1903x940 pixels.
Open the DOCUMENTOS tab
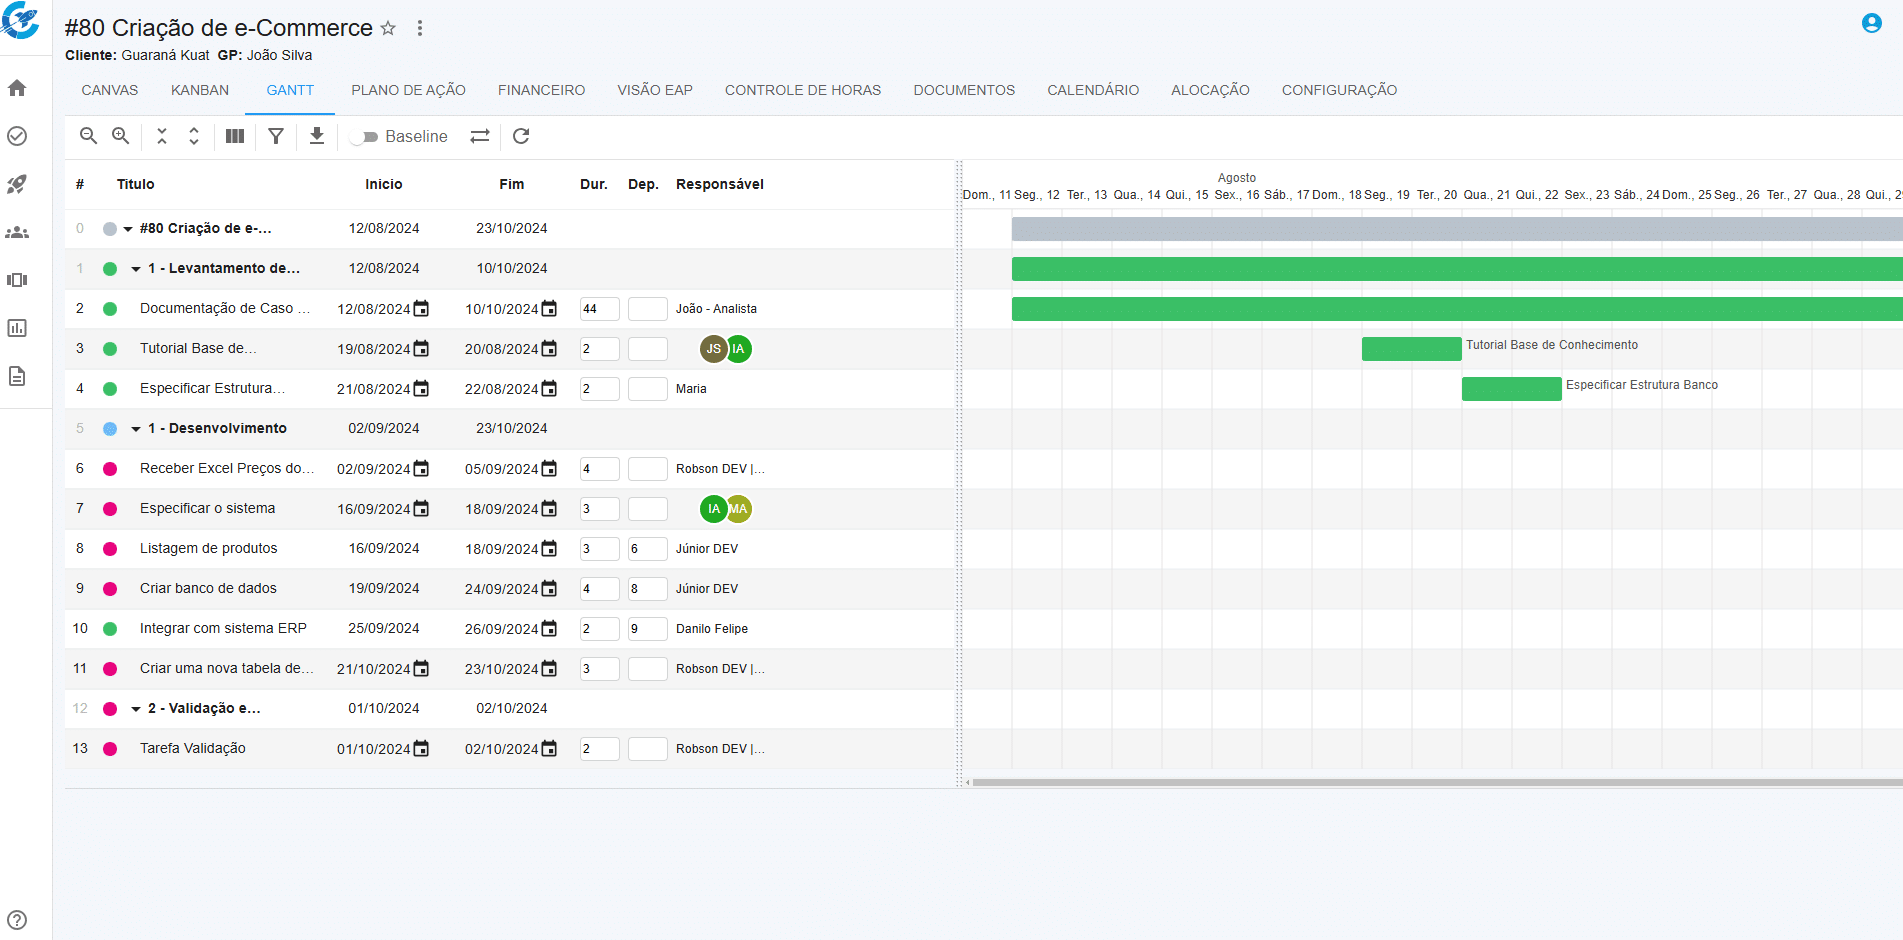coord(964,90)
